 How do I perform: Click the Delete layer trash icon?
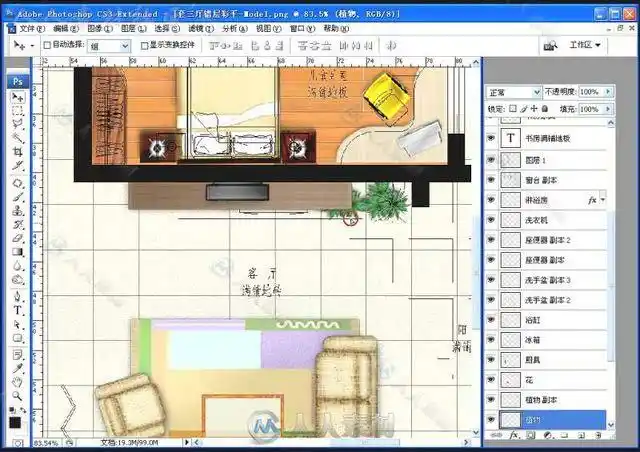tap(598, 436)
